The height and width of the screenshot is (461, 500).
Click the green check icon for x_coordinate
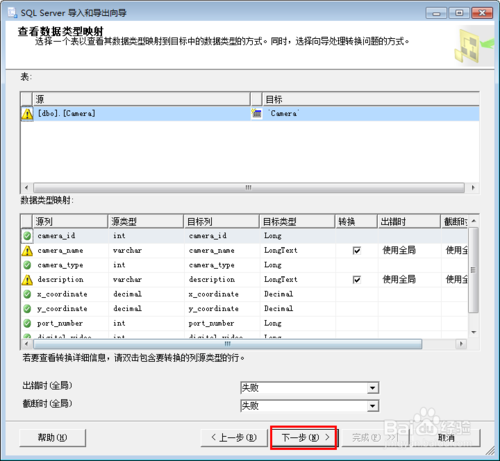pyautogui.click(x=27, y=294)
